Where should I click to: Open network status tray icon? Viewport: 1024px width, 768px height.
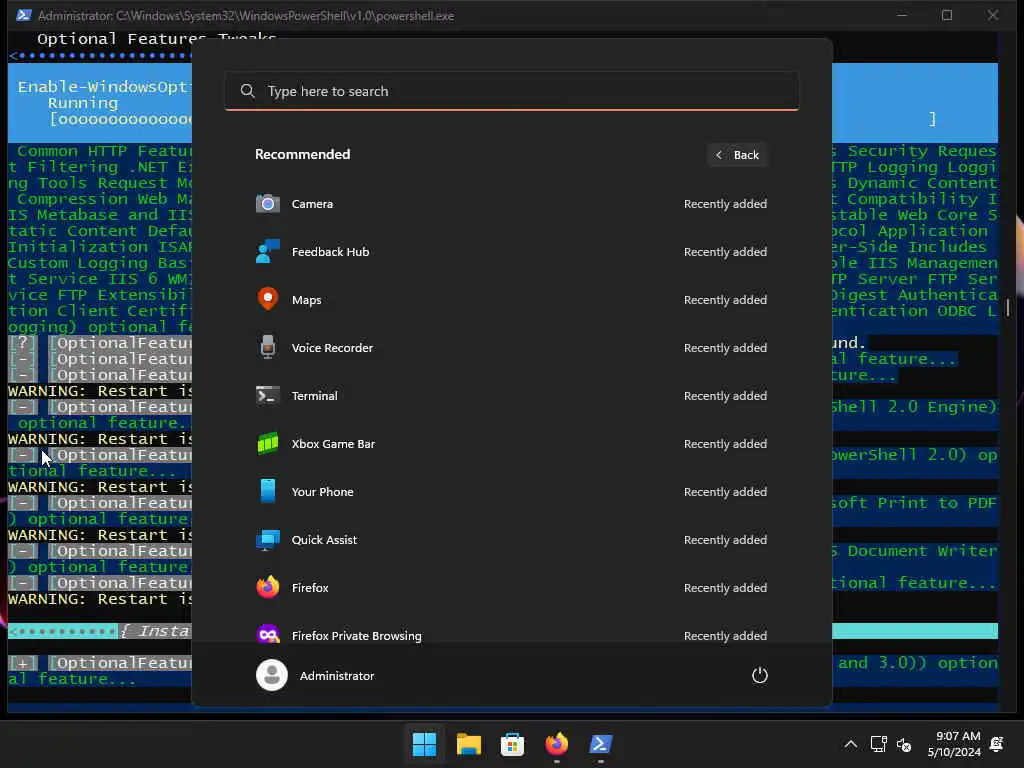(878, 744)
